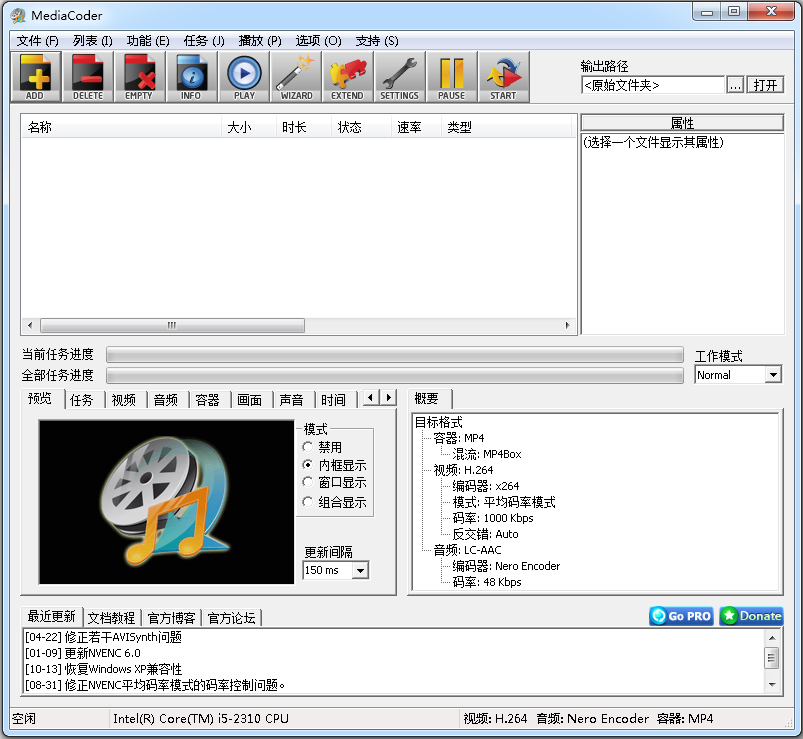
Task: Switch to the 音频 tab
Action: coord(166,400)
